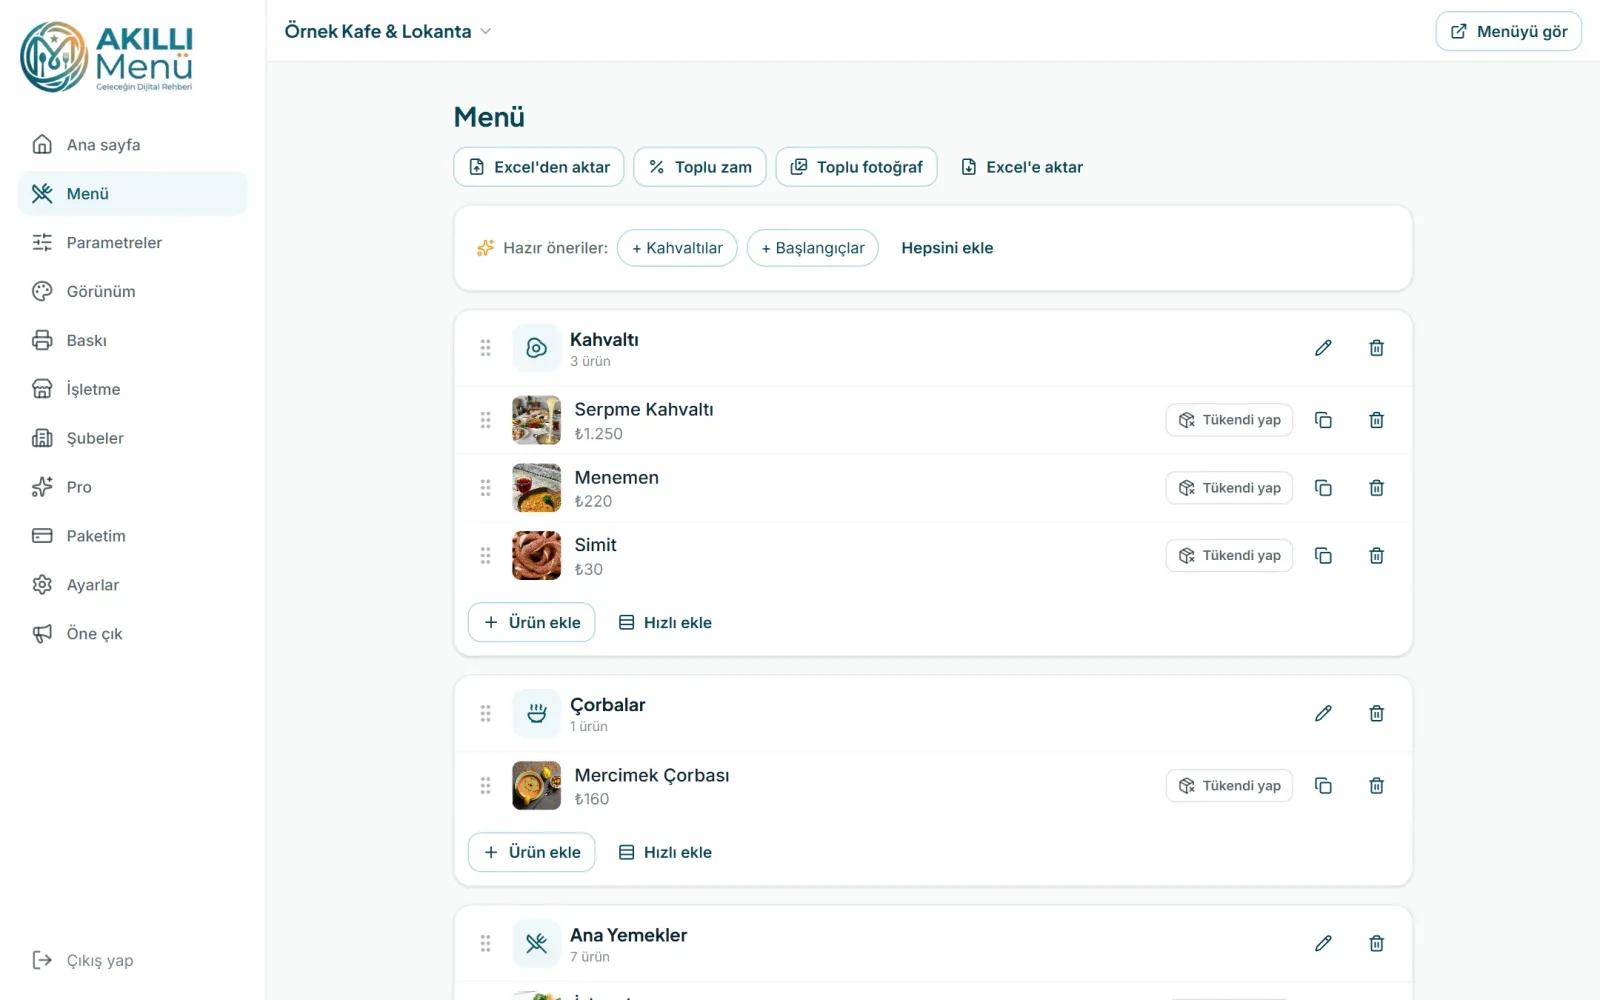
Task: Open Ayarlar in the sidebar
Action: click(x=132, y=585)
